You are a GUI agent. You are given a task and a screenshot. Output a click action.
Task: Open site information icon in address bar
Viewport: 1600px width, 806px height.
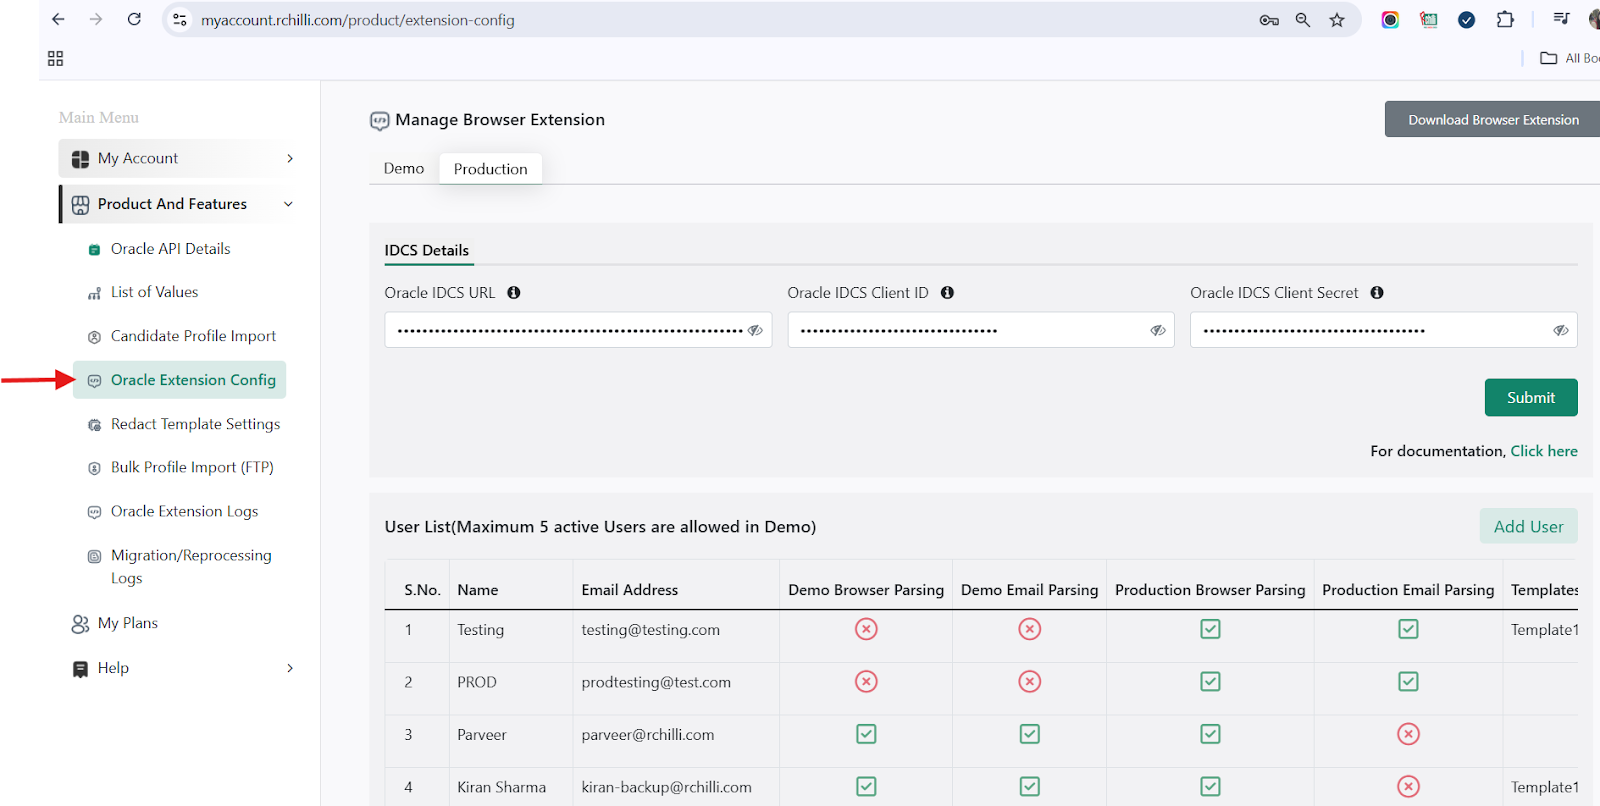(x=180, y=19)
